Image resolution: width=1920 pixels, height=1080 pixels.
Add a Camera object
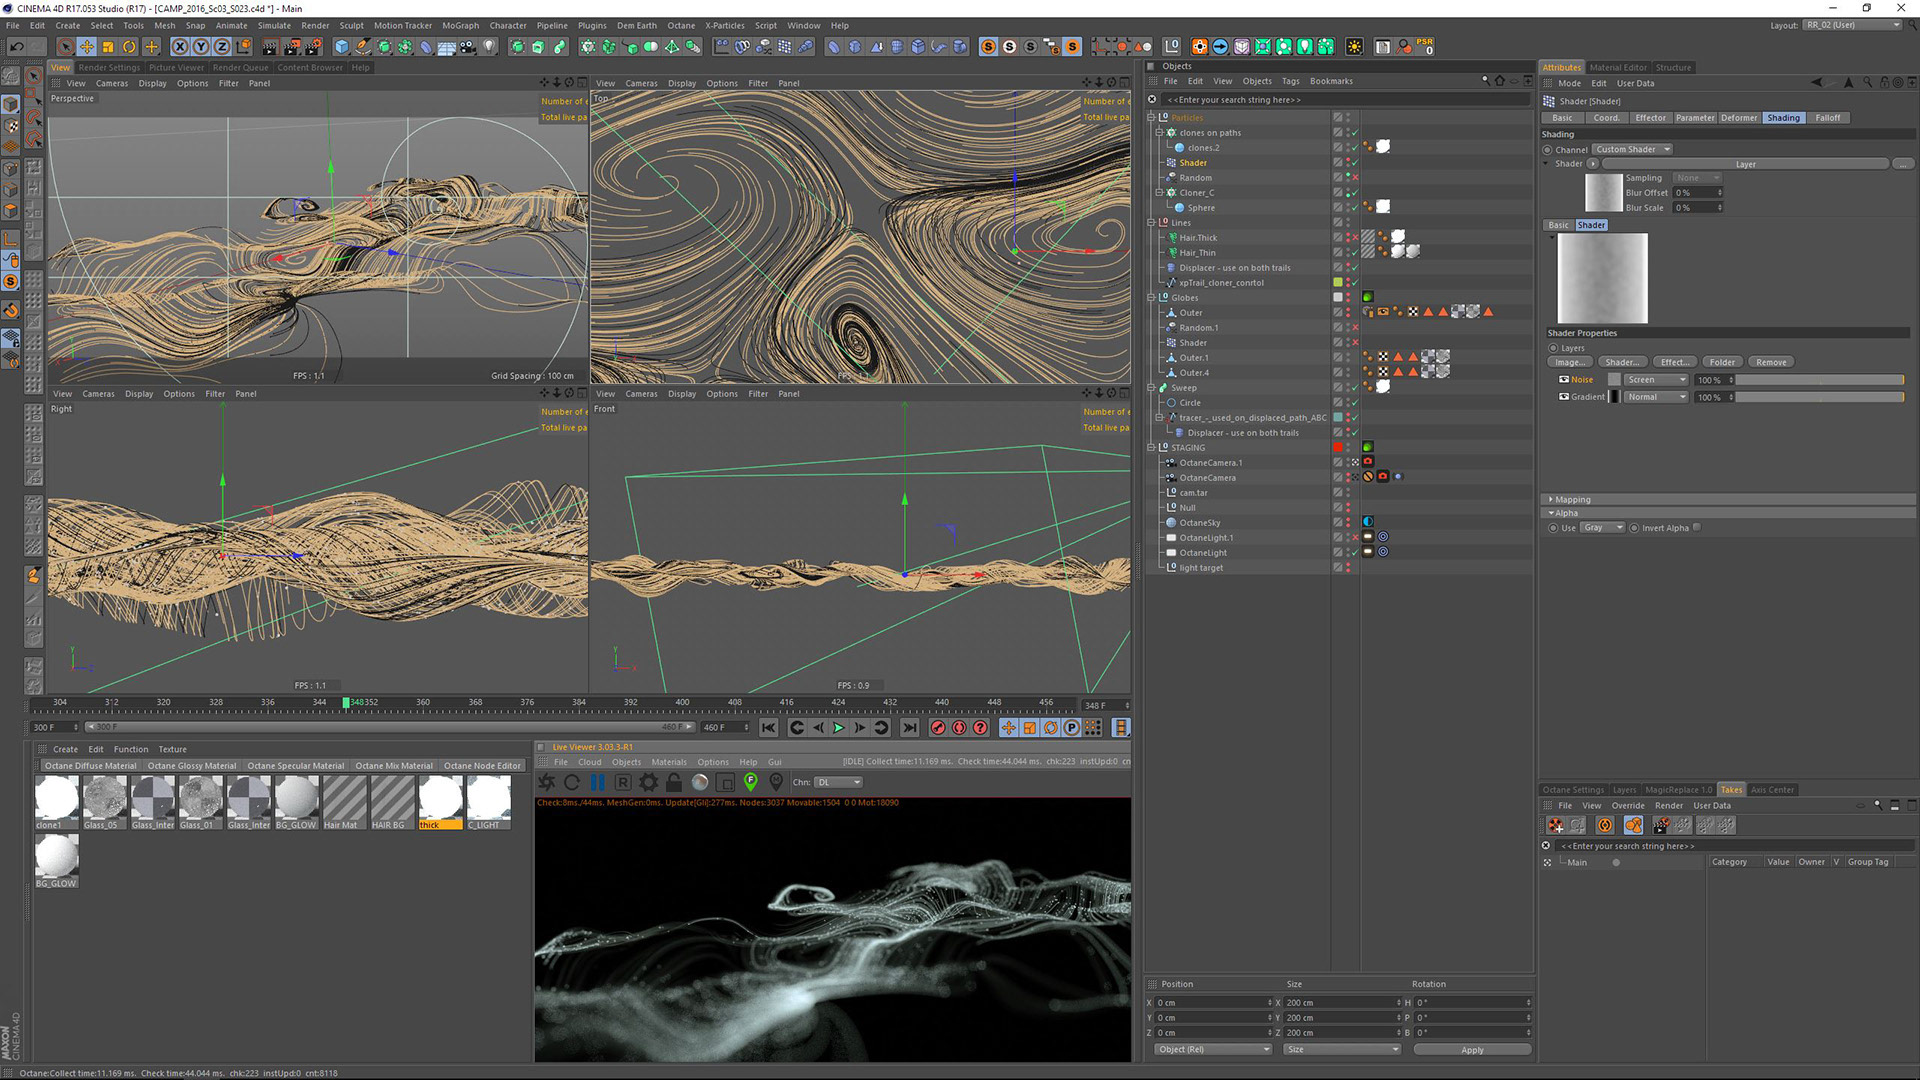click(468, 47)
